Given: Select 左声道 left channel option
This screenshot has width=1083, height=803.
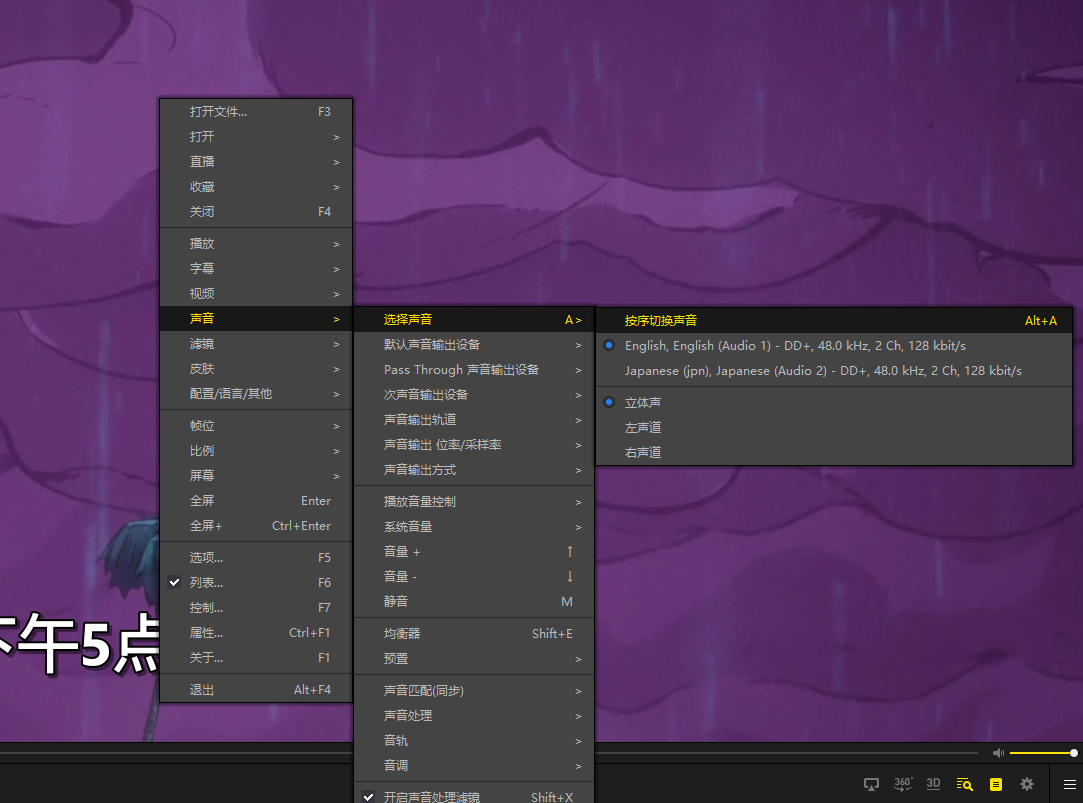Looking at the screenshot, I should (x=643, y=428).
